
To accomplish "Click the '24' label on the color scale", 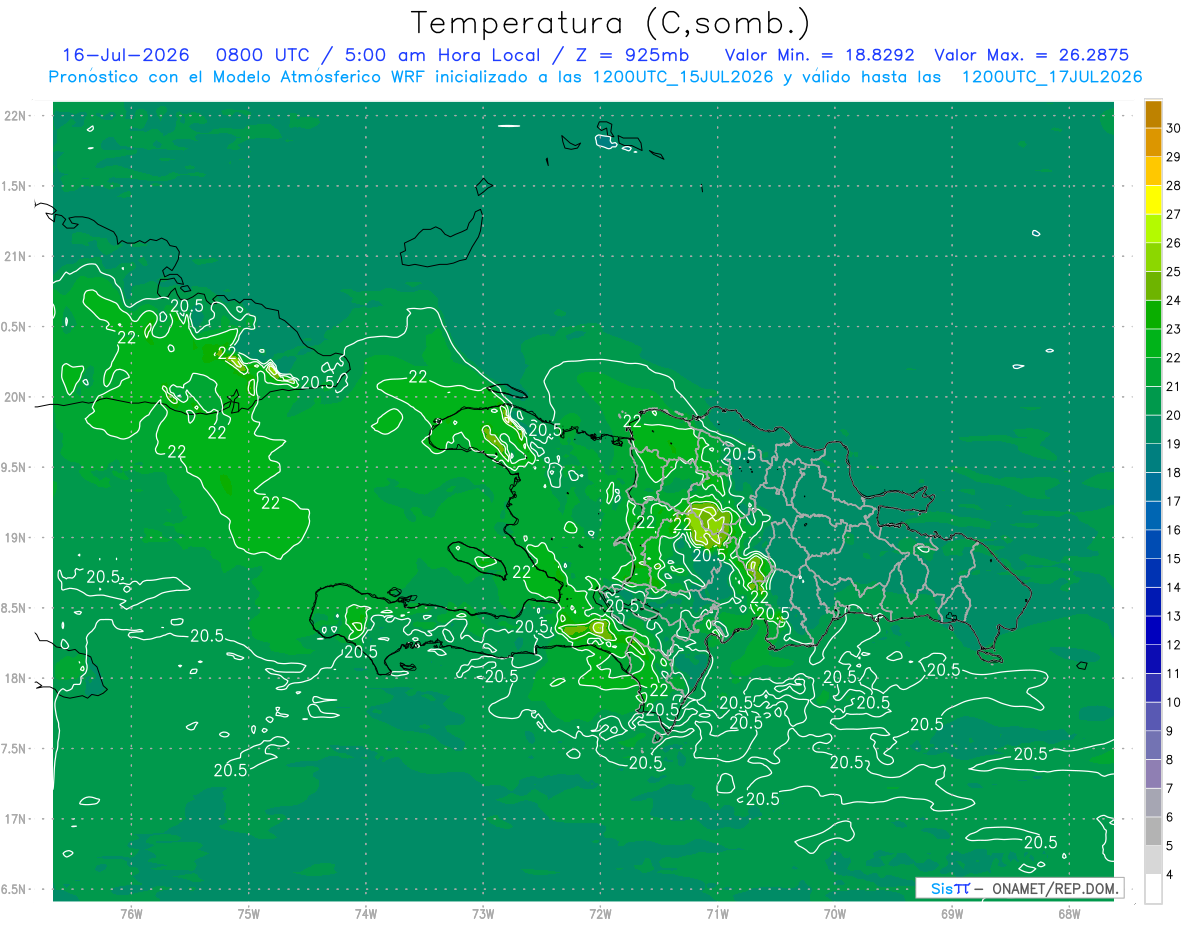I will point(1173,300).
